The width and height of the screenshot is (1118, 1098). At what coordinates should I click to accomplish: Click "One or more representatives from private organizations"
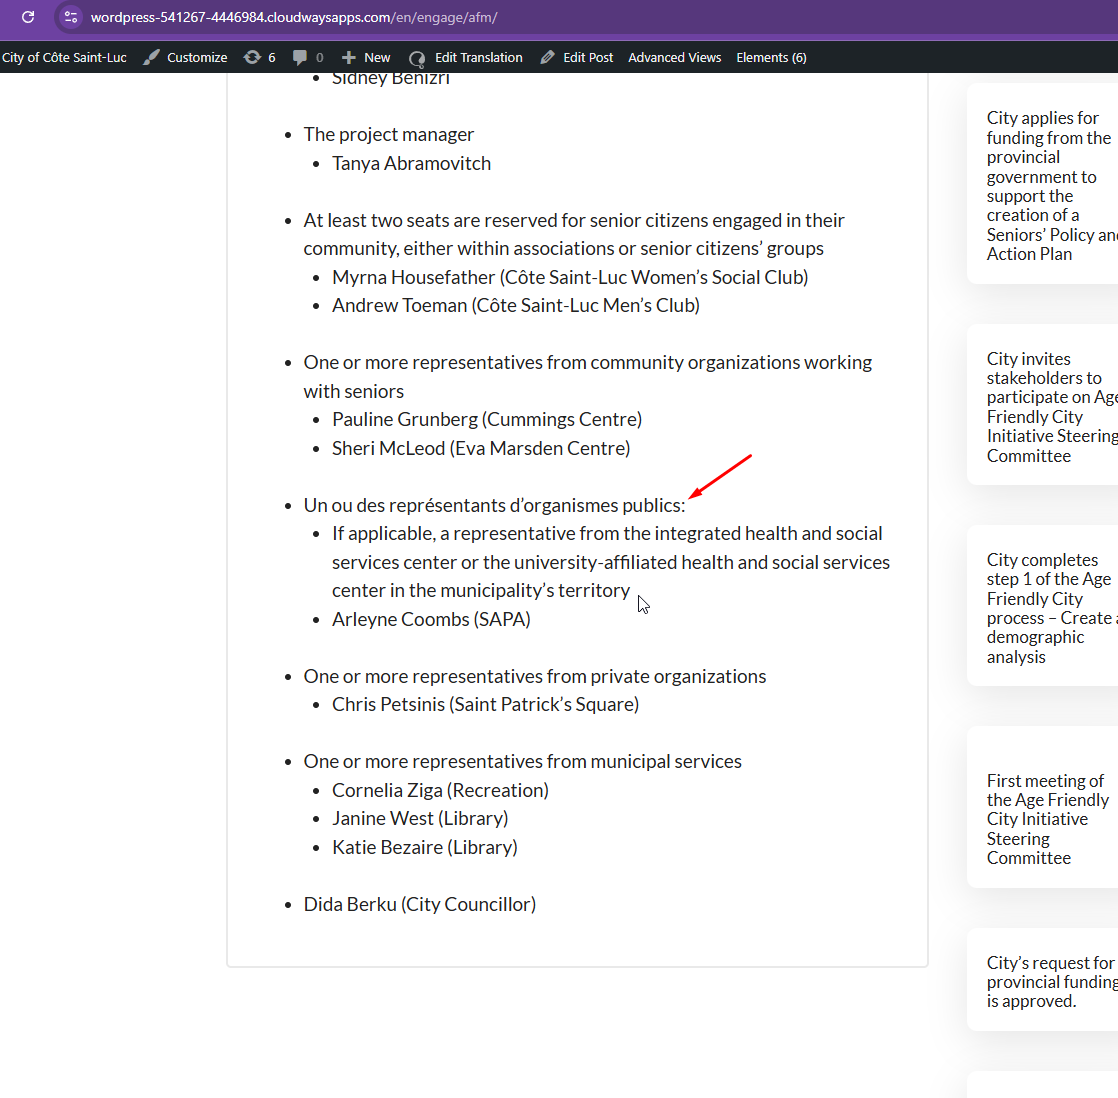click(x=535, y=676)
